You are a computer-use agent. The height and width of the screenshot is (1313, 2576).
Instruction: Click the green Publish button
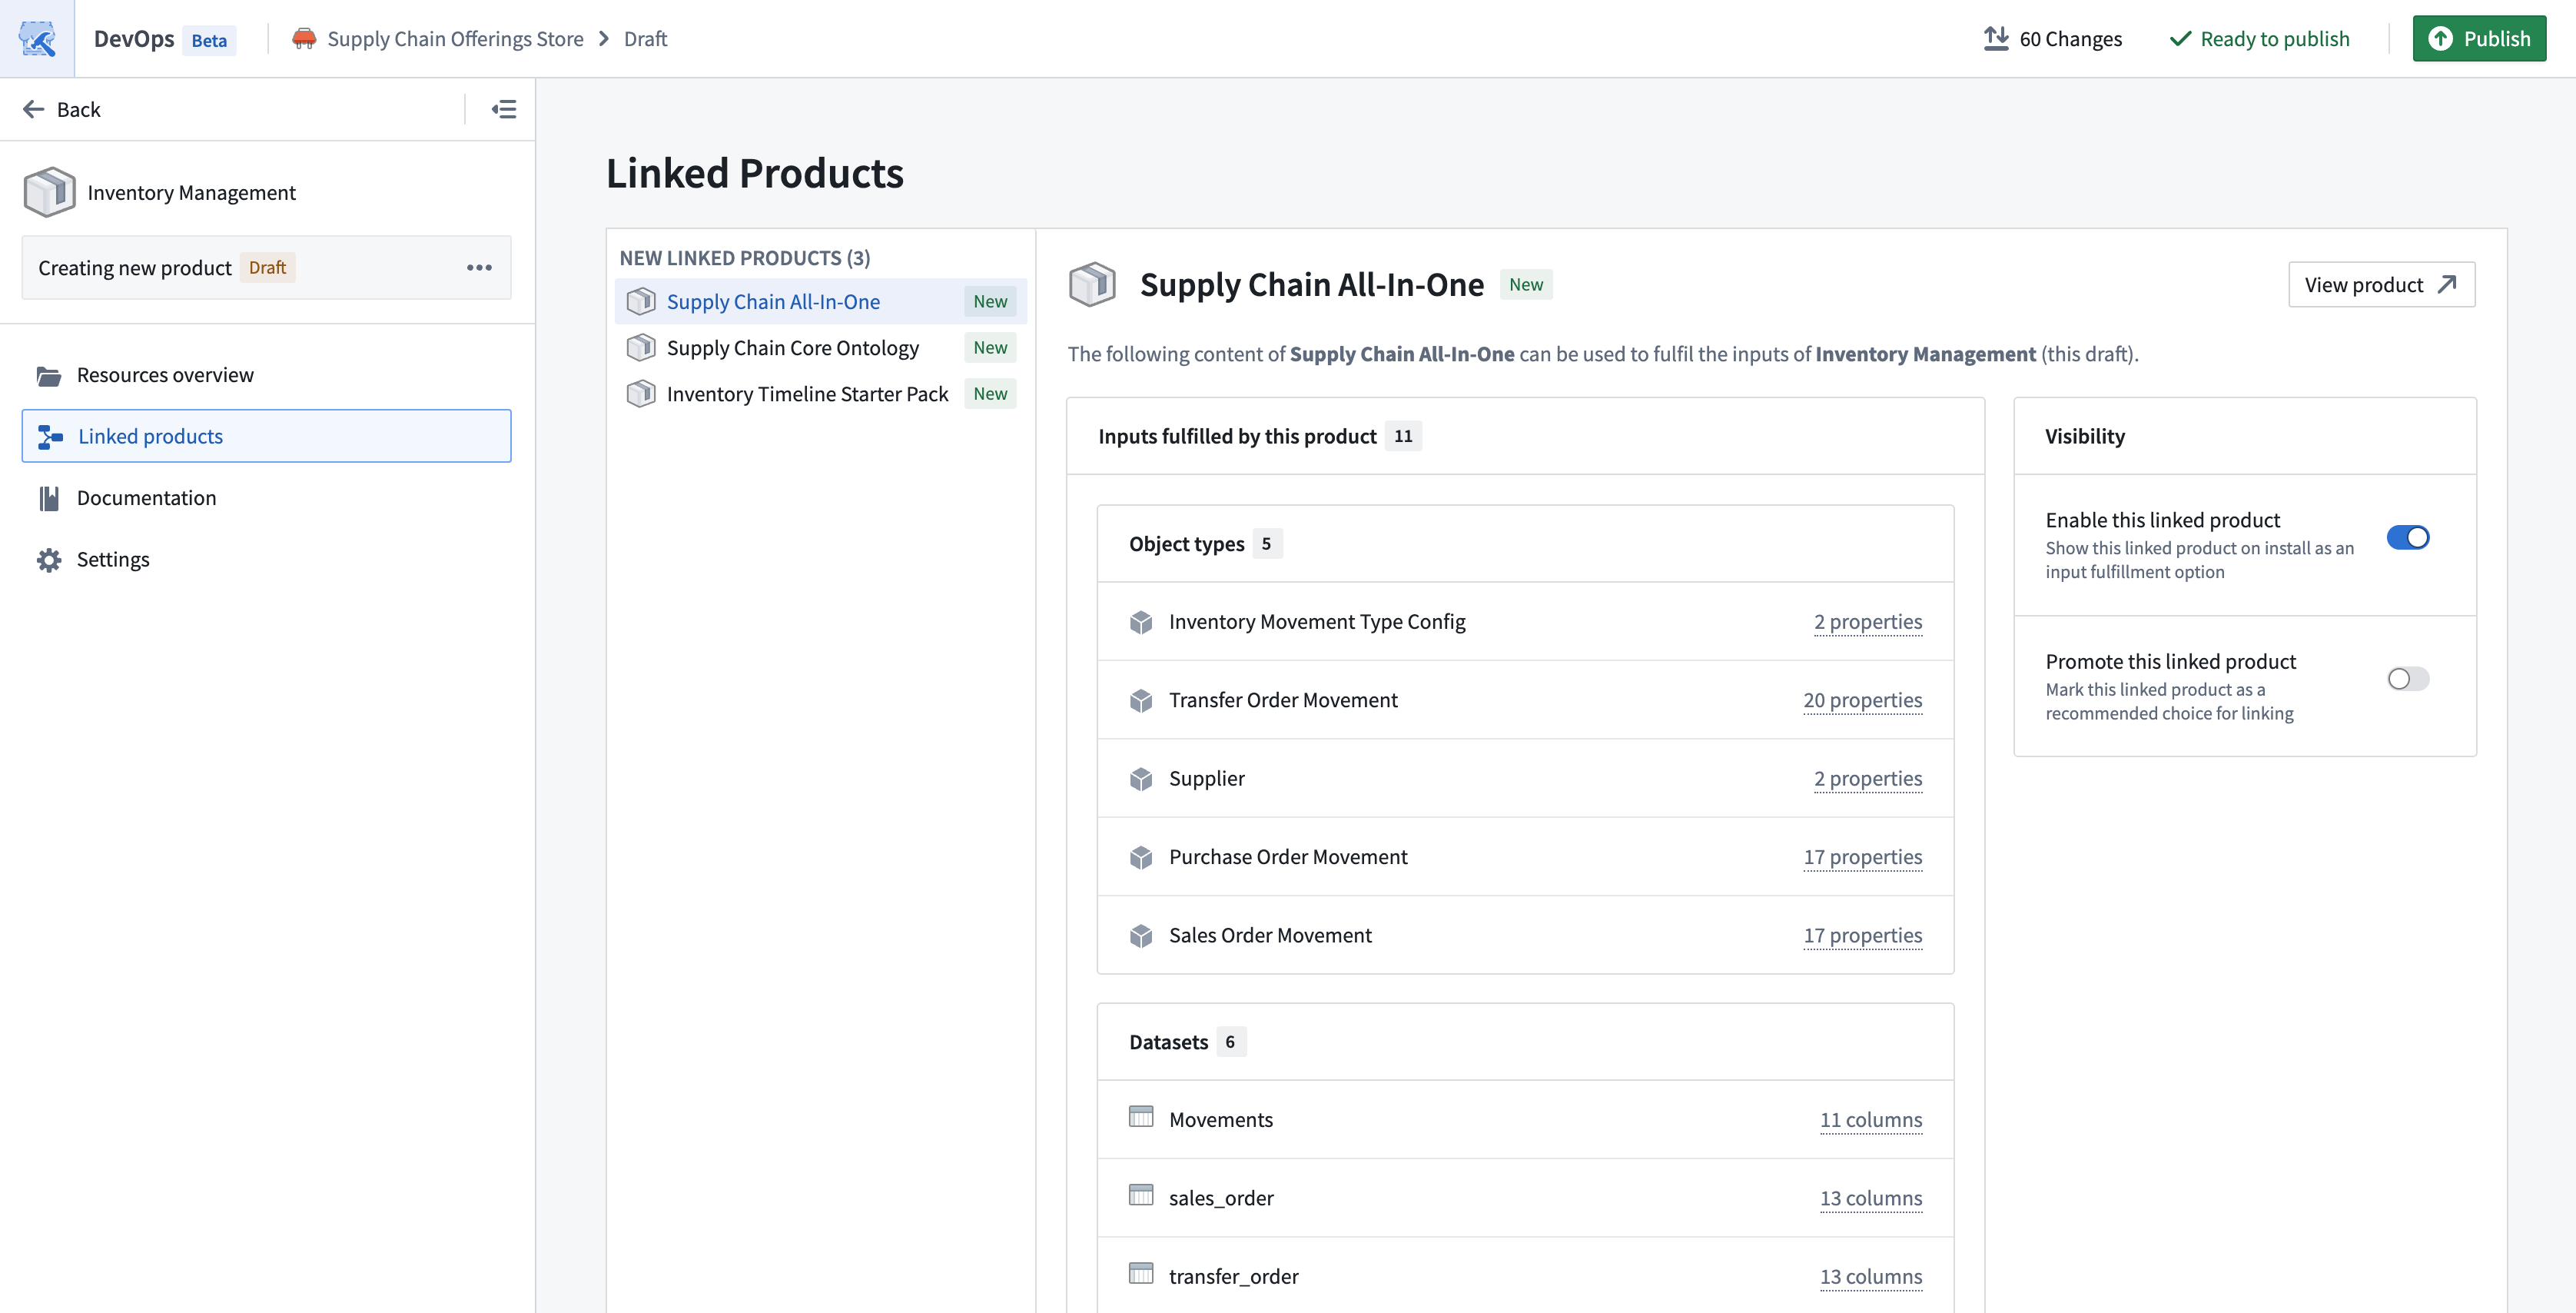pos(2478,38)
